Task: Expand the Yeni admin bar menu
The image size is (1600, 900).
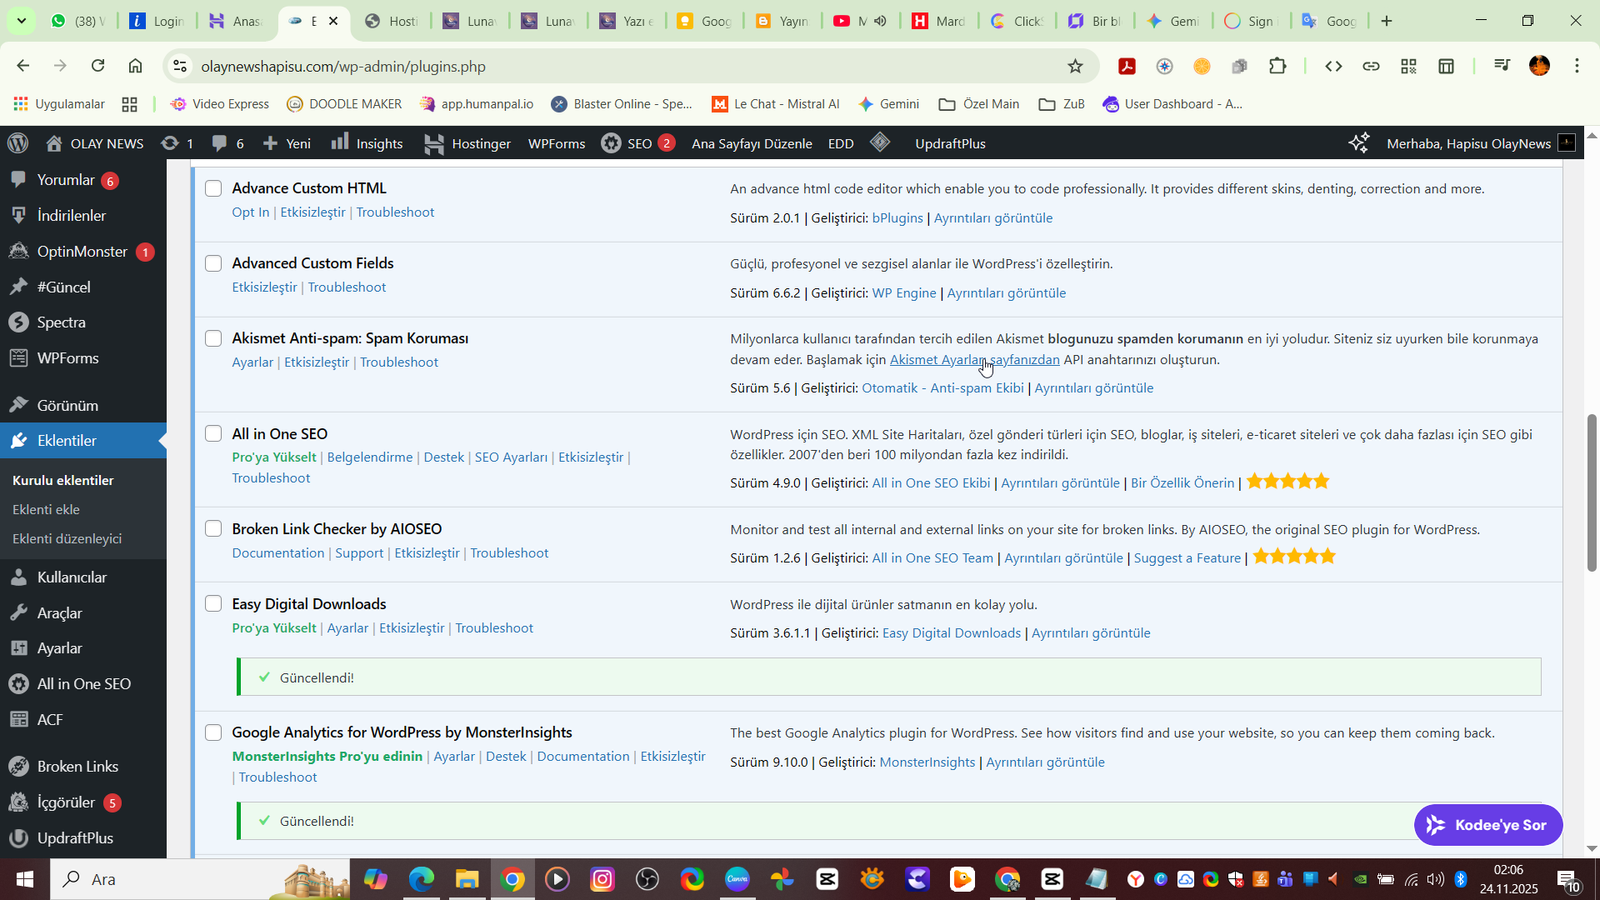Action: click(x=287, y=143)
